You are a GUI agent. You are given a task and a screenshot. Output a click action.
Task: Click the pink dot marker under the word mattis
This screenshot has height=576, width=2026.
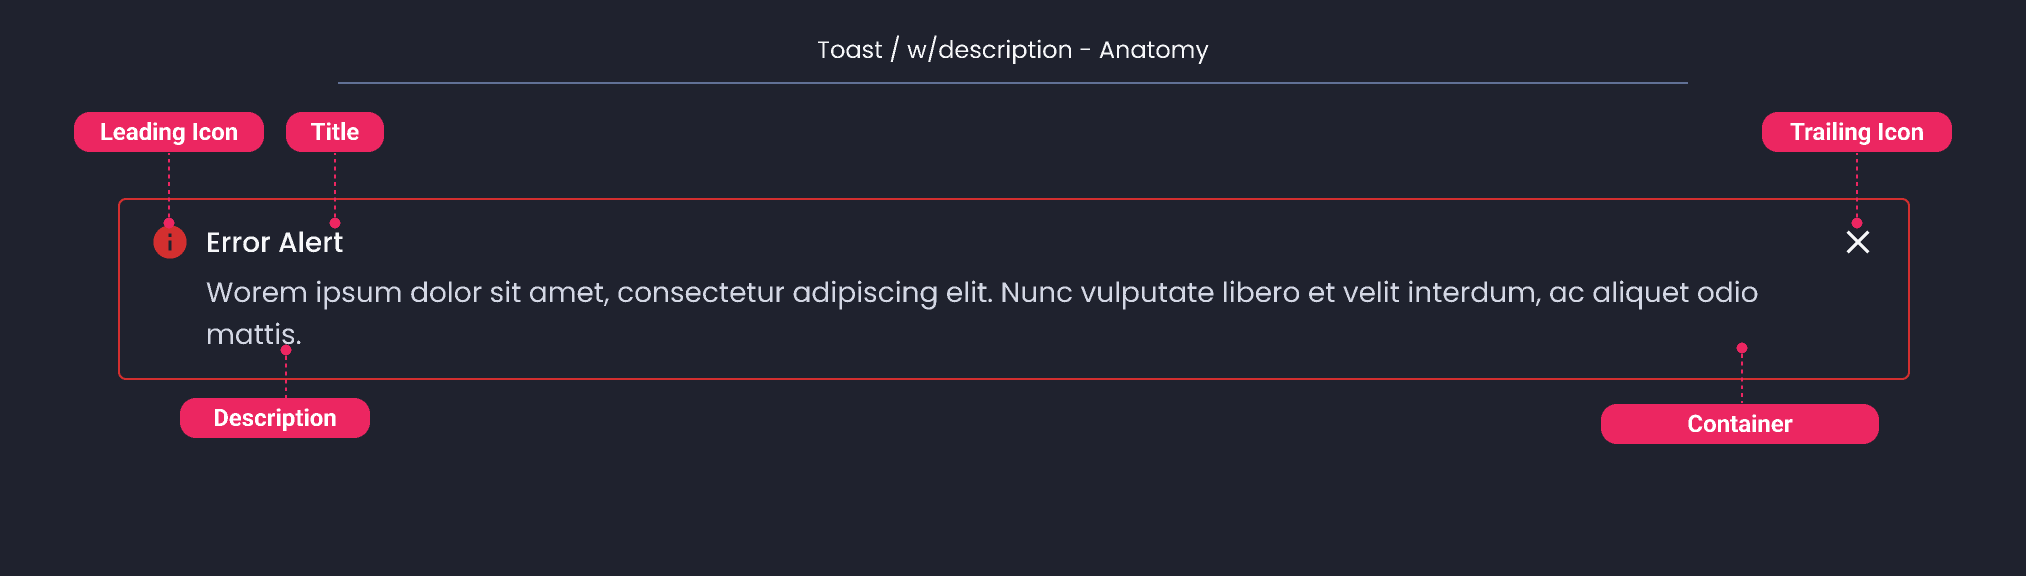285,349
